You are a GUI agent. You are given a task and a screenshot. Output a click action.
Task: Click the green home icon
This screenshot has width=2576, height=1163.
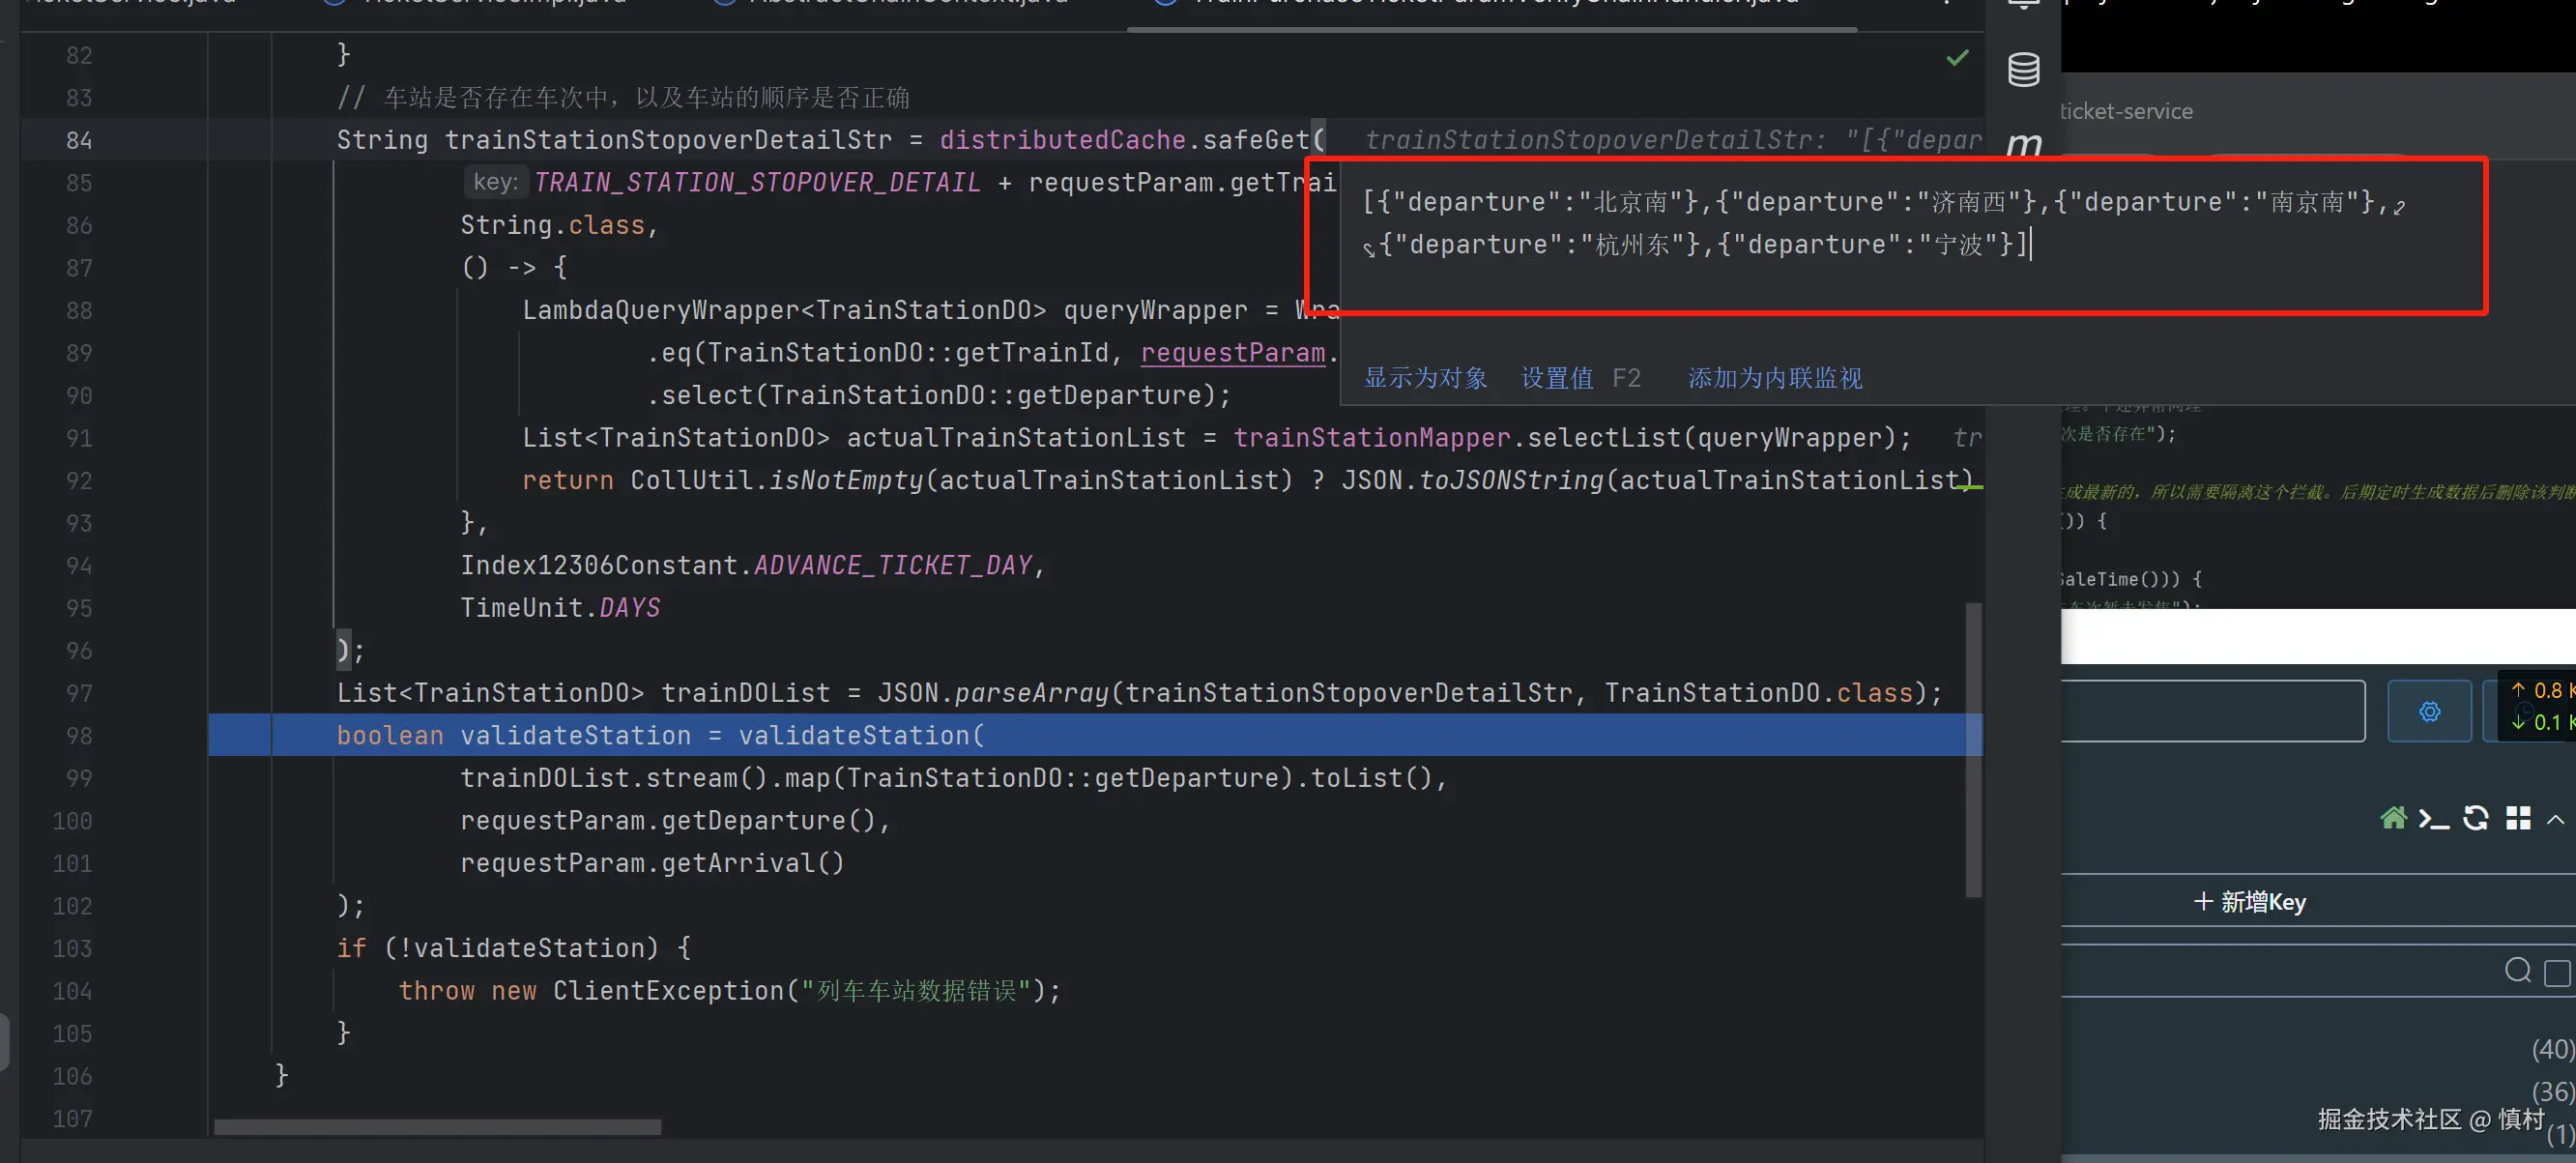click(x=2393, y=818)
